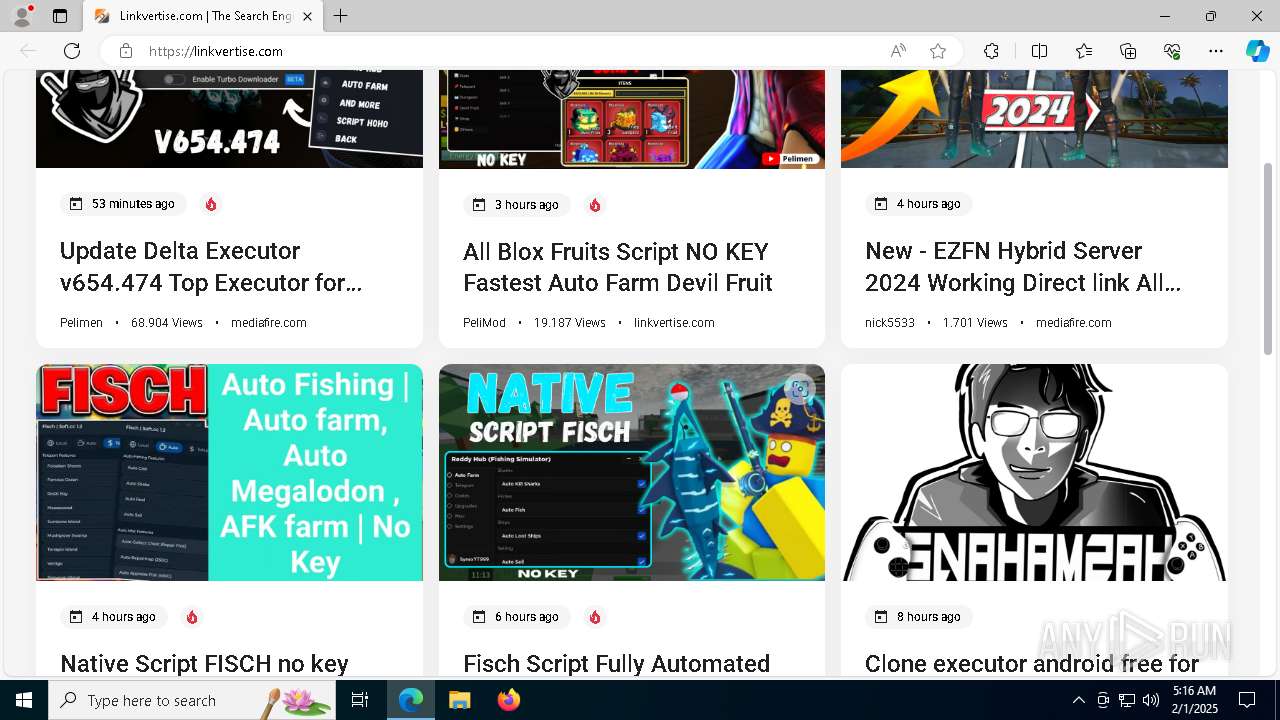Click flame icon on Native Script FISCH card

pyautogui.click(x=192, y=617)
